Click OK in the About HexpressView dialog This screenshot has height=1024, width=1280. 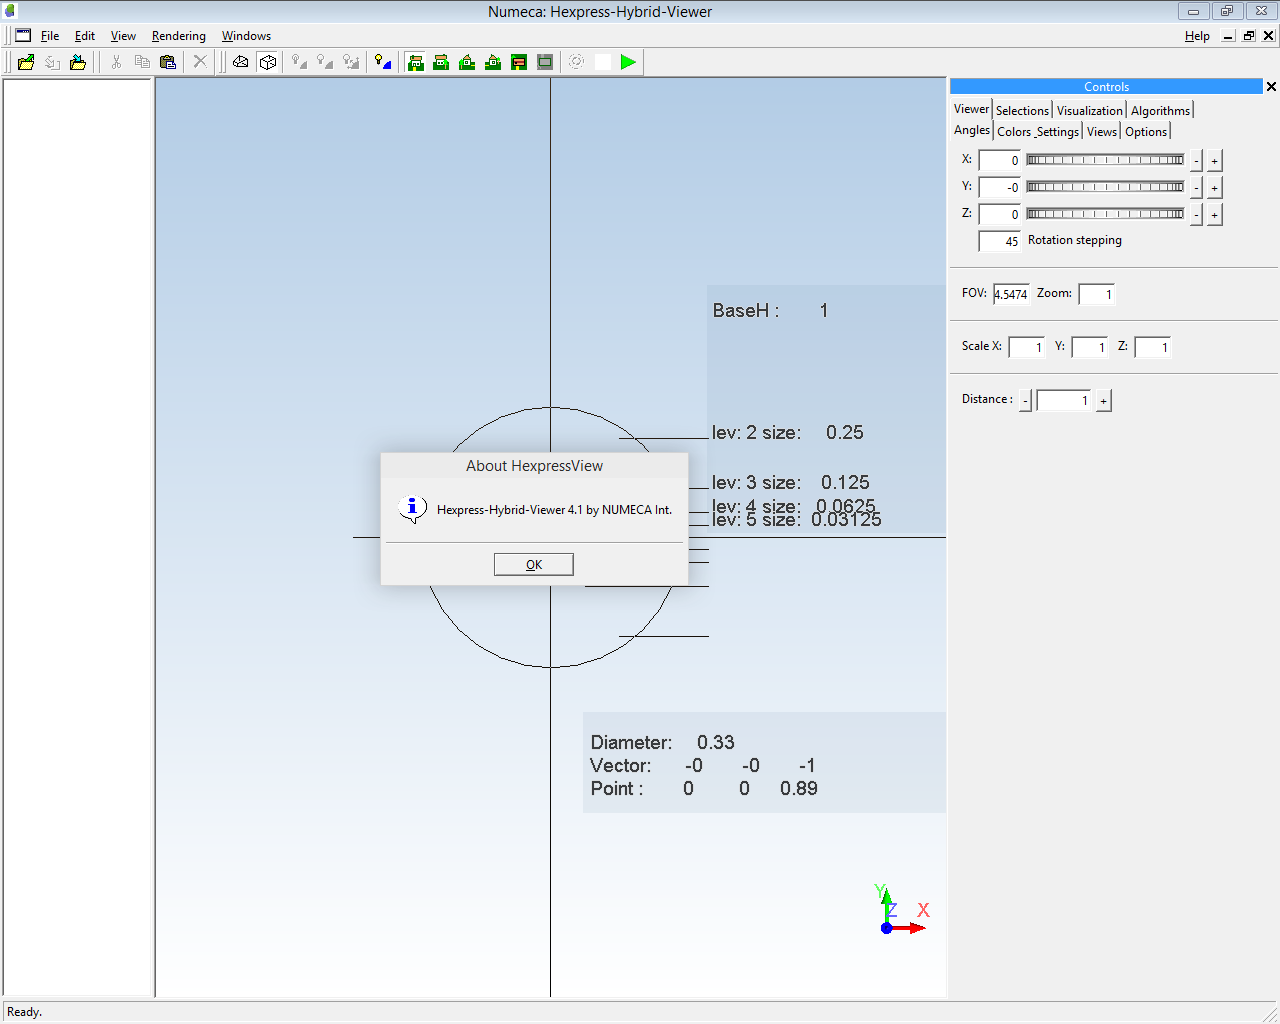click(534, 565)
